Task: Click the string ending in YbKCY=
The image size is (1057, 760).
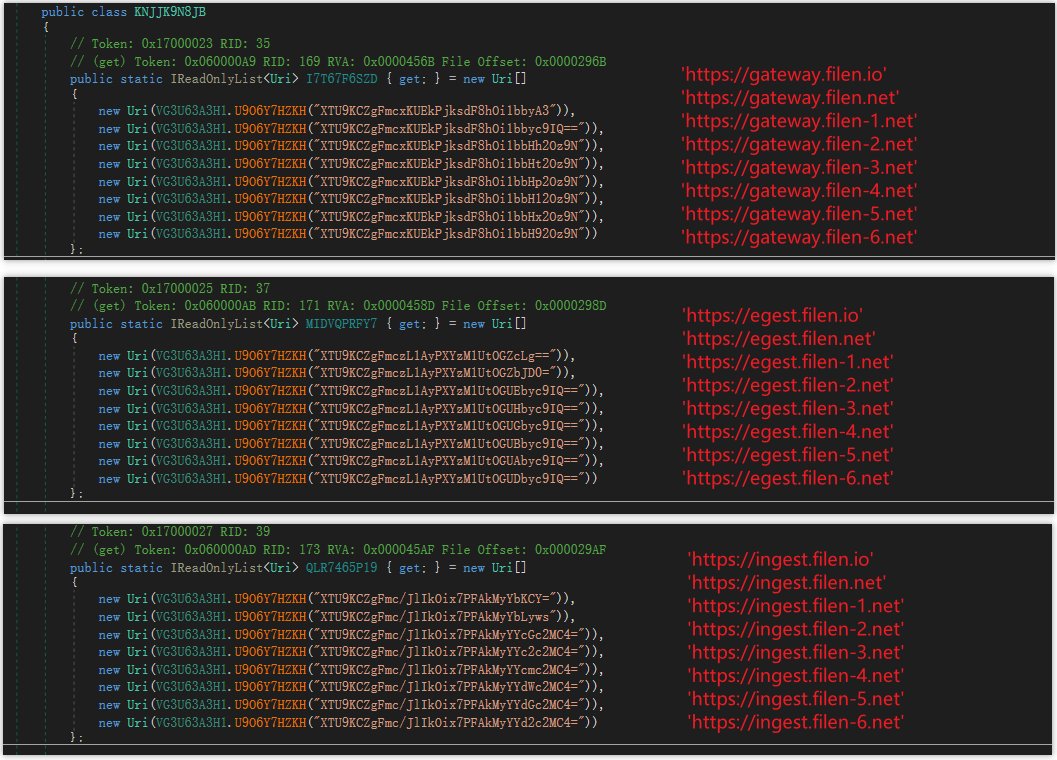Action: 435,599
